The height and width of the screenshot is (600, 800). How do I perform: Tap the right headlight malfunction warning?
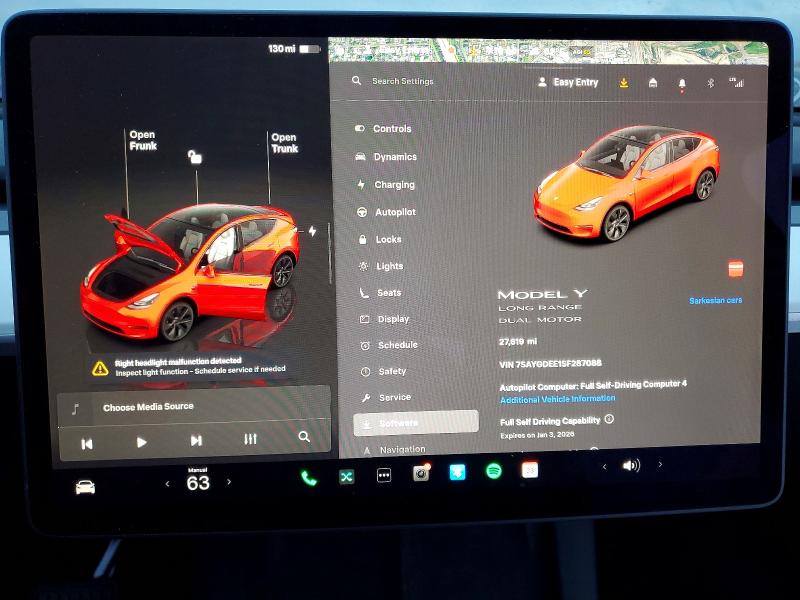click(x=190, y=367)
